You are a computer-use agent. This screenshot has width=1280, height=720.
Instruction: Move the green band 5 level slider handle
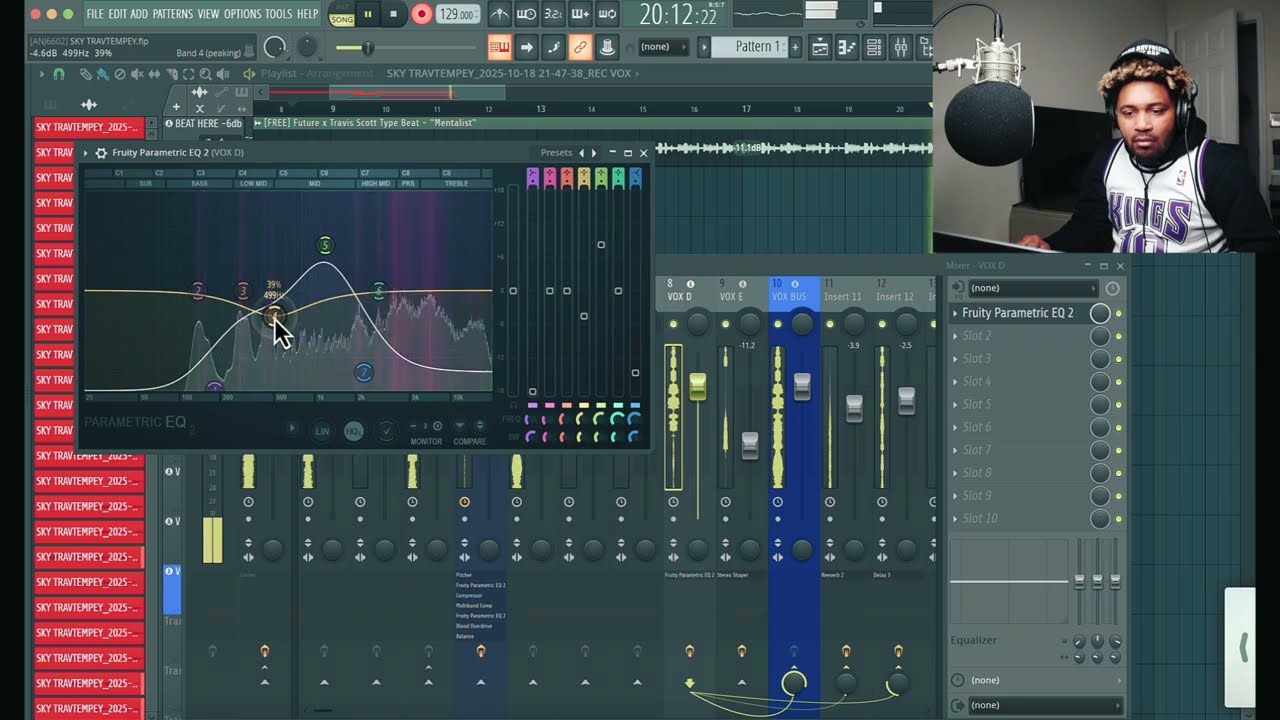(601, 245)
